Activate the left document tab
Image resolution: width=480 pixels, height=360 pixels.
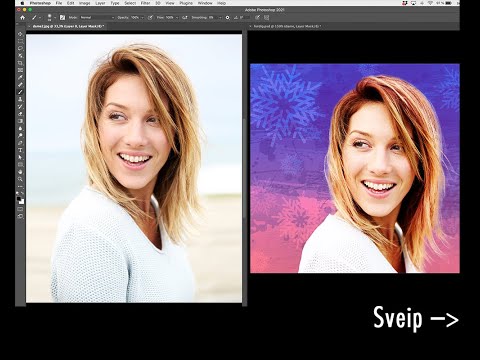[x=69, y=26]
